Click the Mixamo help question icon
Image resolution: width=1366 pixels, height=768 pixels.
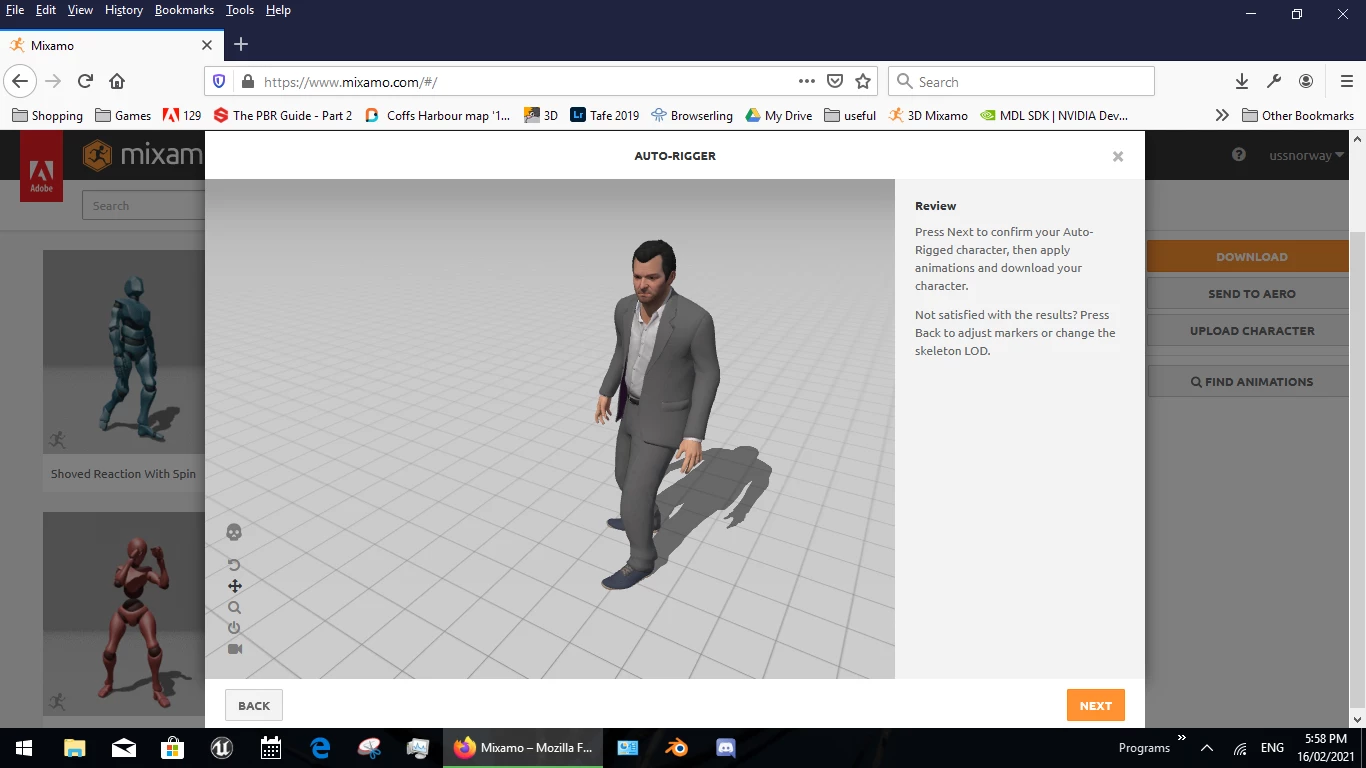tap(1239, 155)
